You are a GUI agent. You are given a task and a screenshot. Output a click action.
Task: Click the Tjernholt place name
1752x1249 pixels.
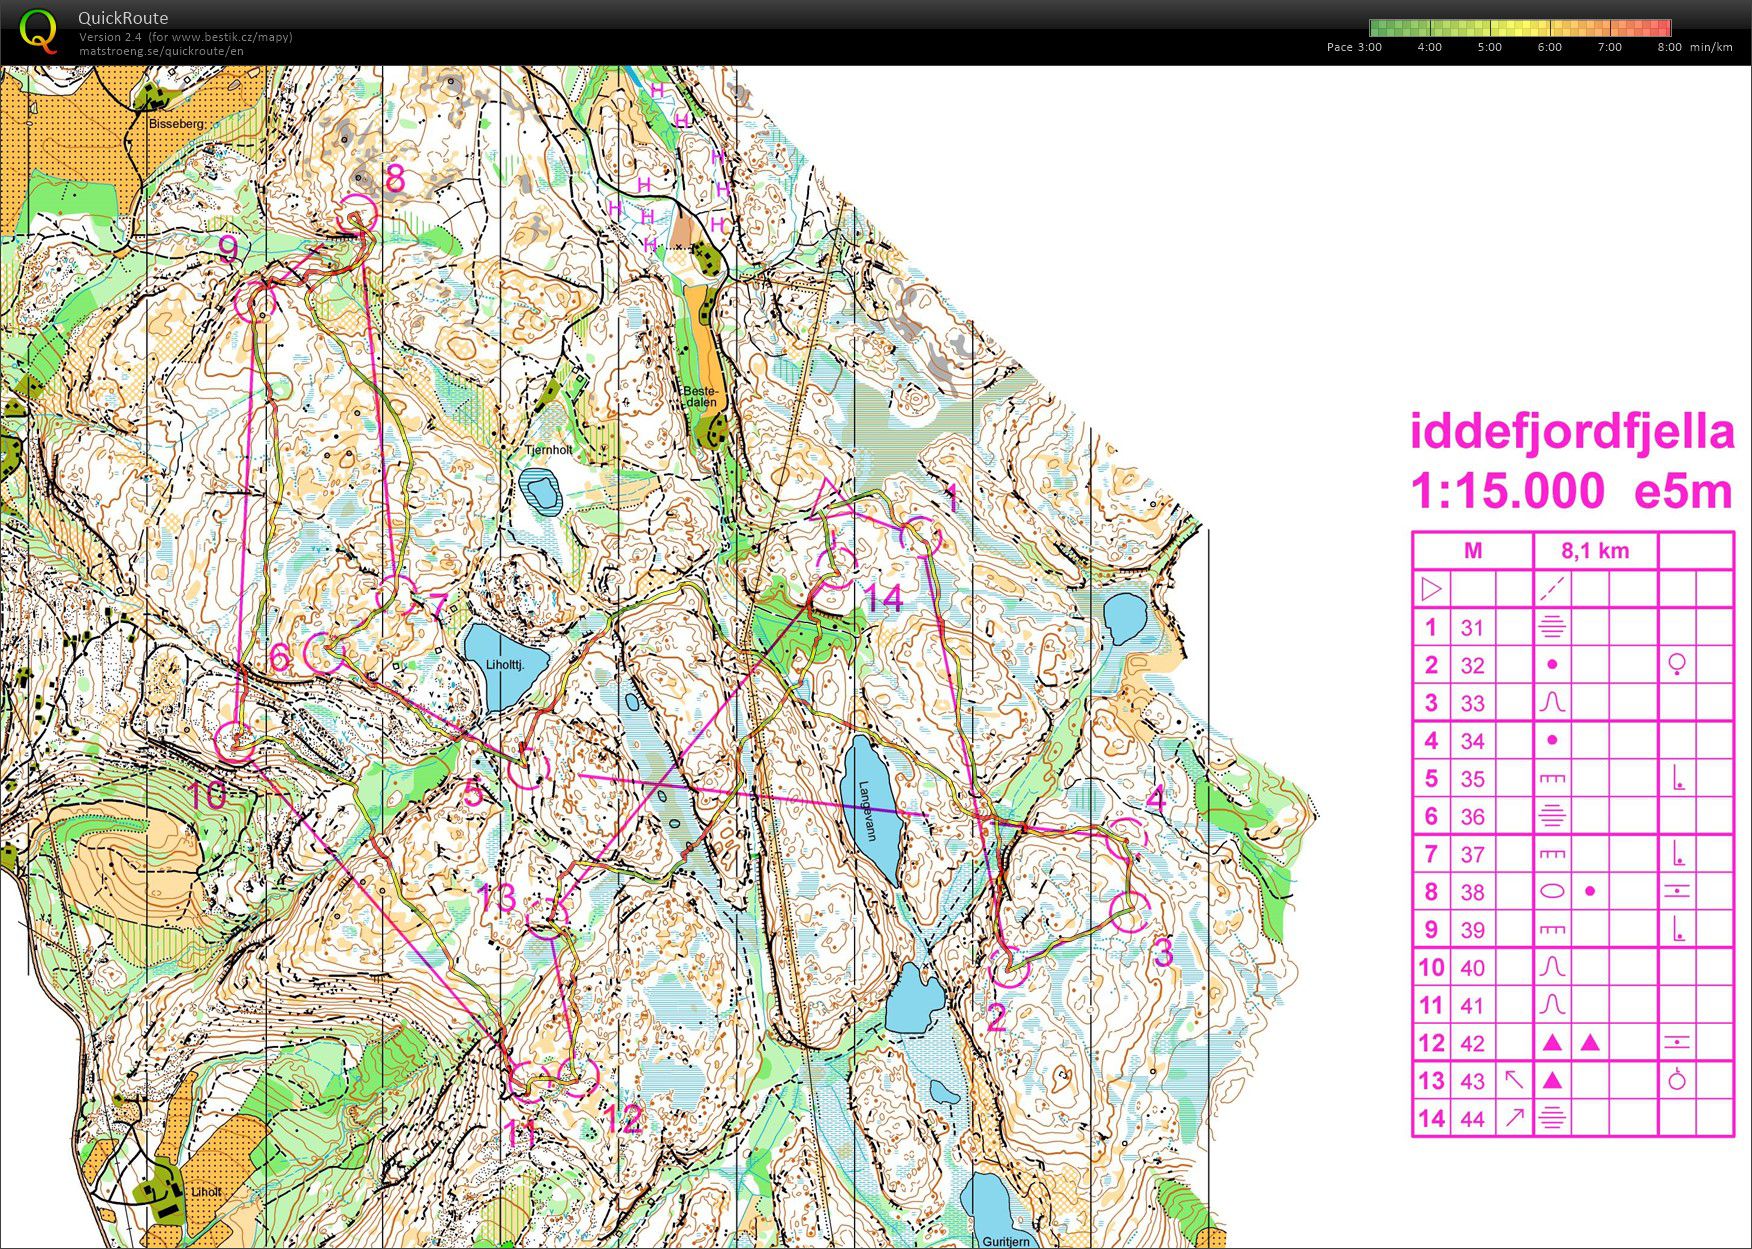tap(549, 450)
